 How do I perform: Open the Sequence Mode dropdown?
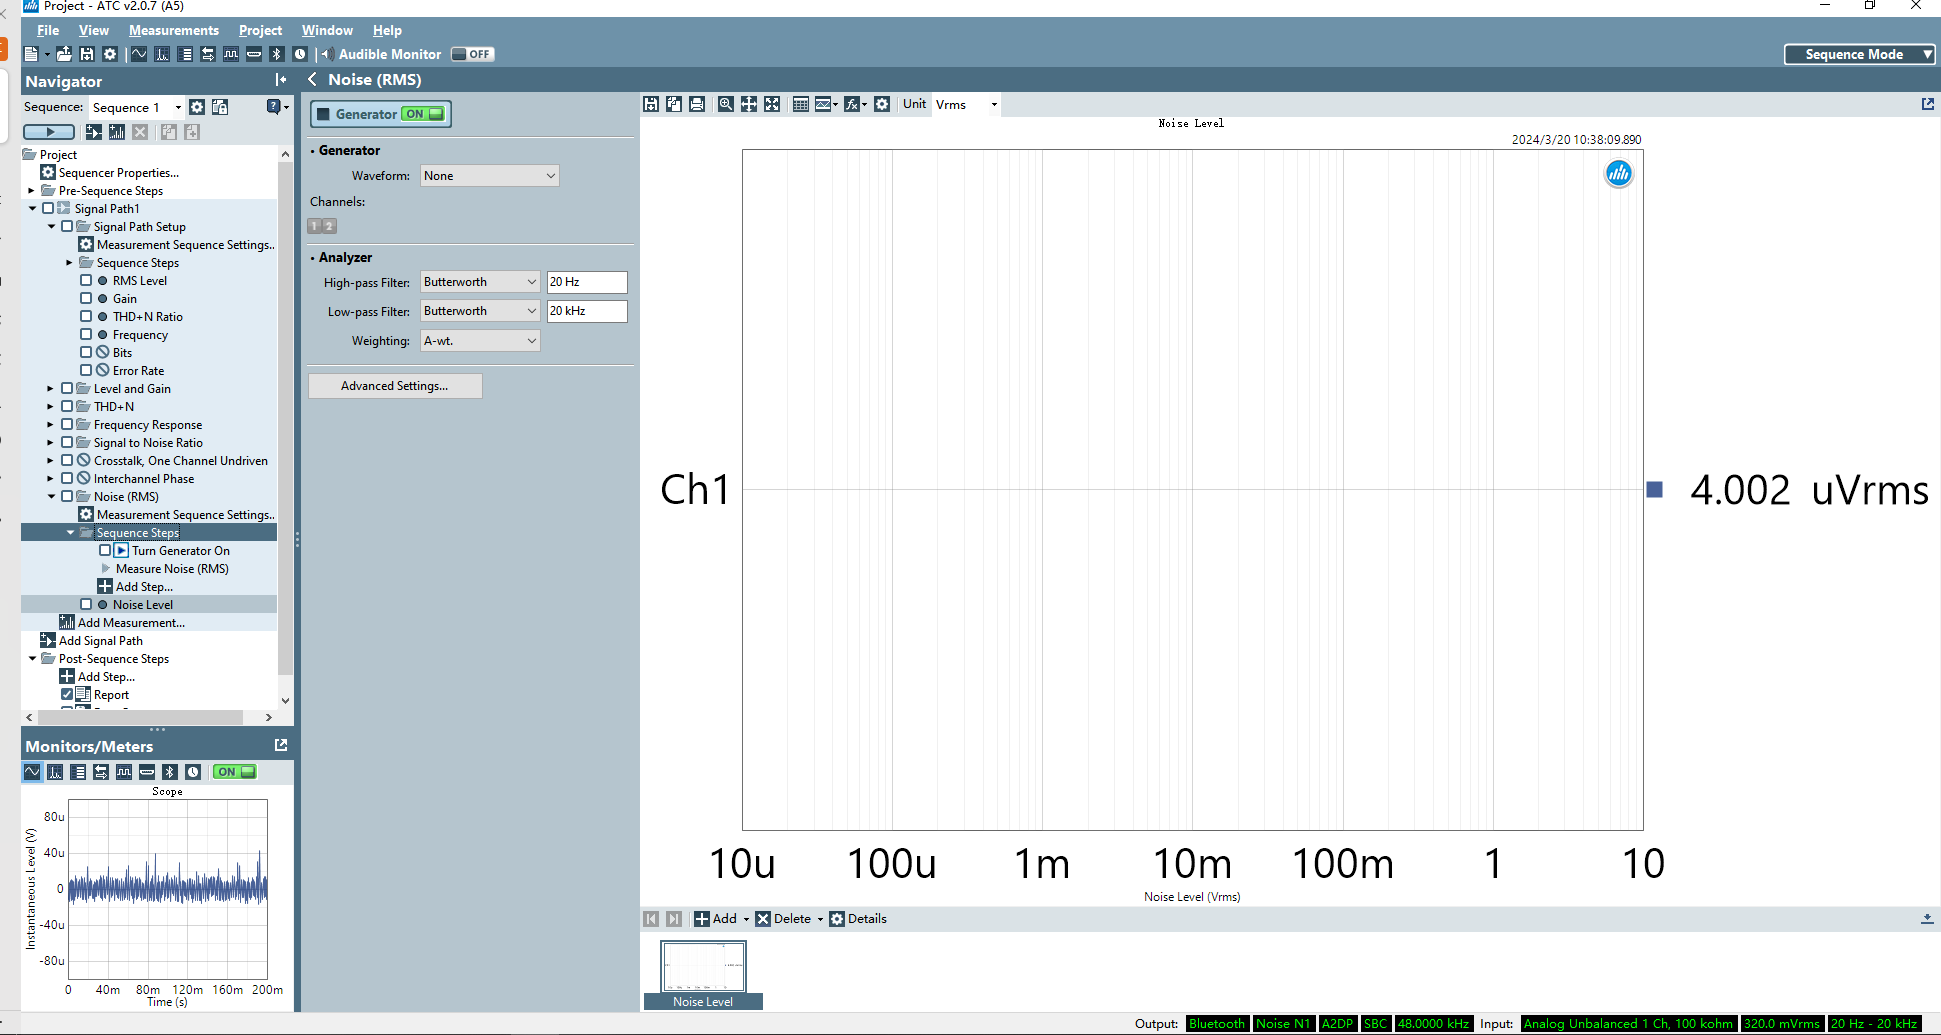pyautogui.click(x=1860, y=54)
